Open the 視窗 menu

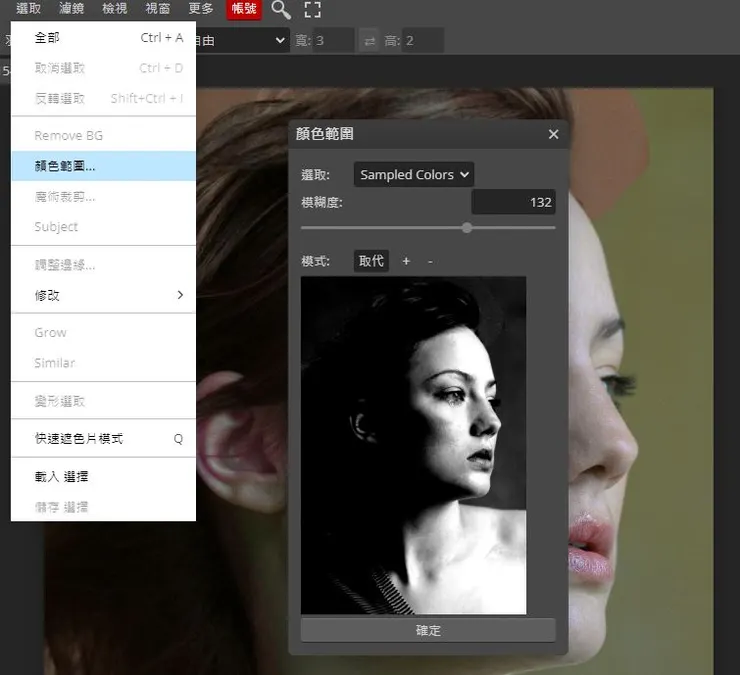(158, 8)
